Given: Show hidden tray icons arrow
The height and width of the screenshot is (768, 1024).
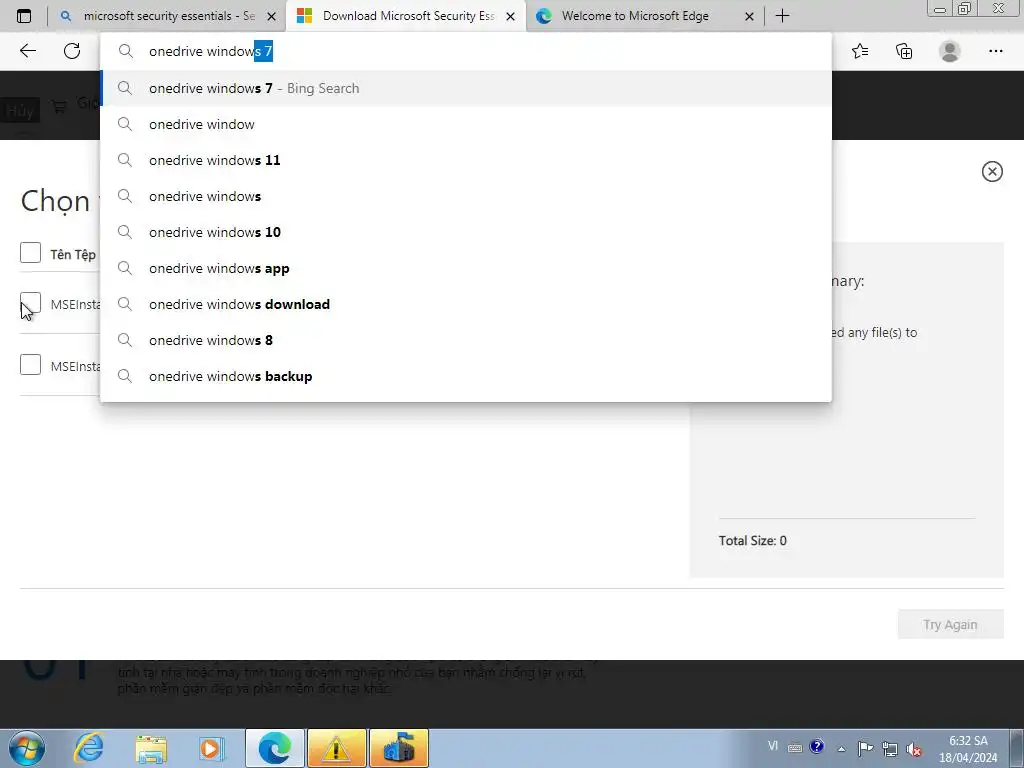Looking at the screenshot, I should click(x=842, y=749).
